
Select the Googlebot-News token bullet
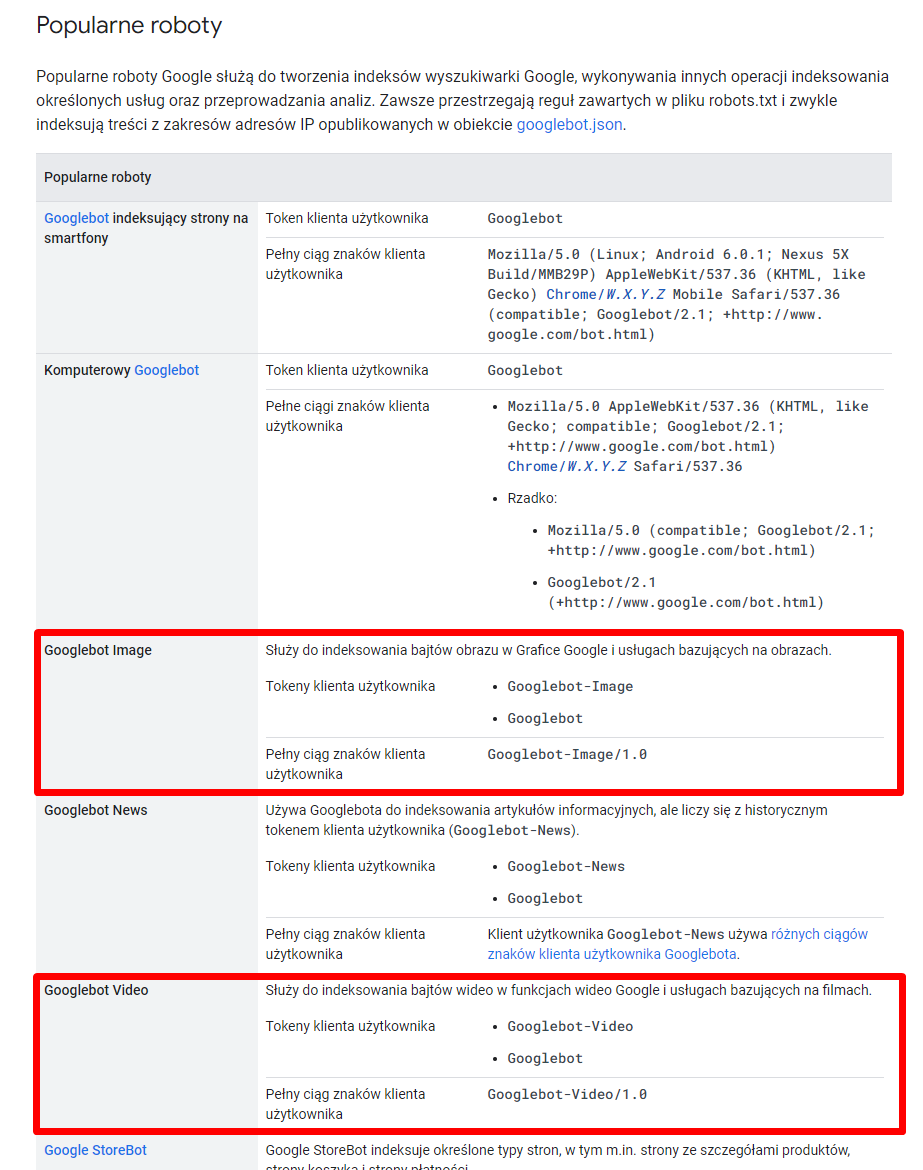pyautogui.click(x=566, y=866)
